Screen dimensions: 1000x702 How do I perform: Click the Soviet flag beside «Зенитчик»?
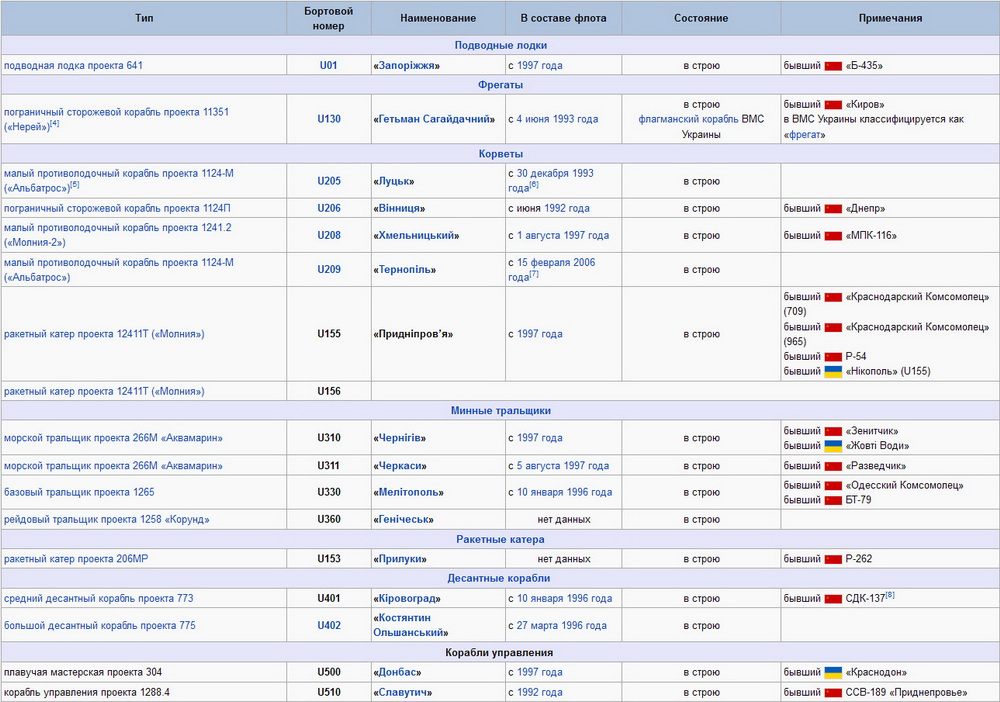[833, 431]
